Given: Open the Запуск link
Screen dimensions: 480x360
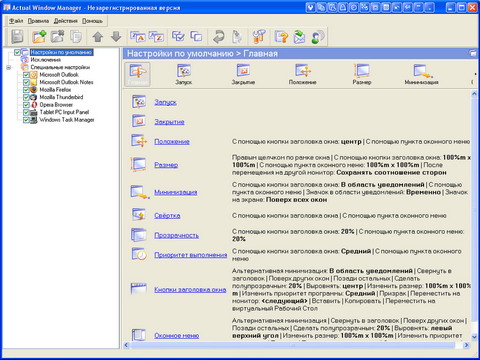Looking at the screenshot, I should point(165,102).
